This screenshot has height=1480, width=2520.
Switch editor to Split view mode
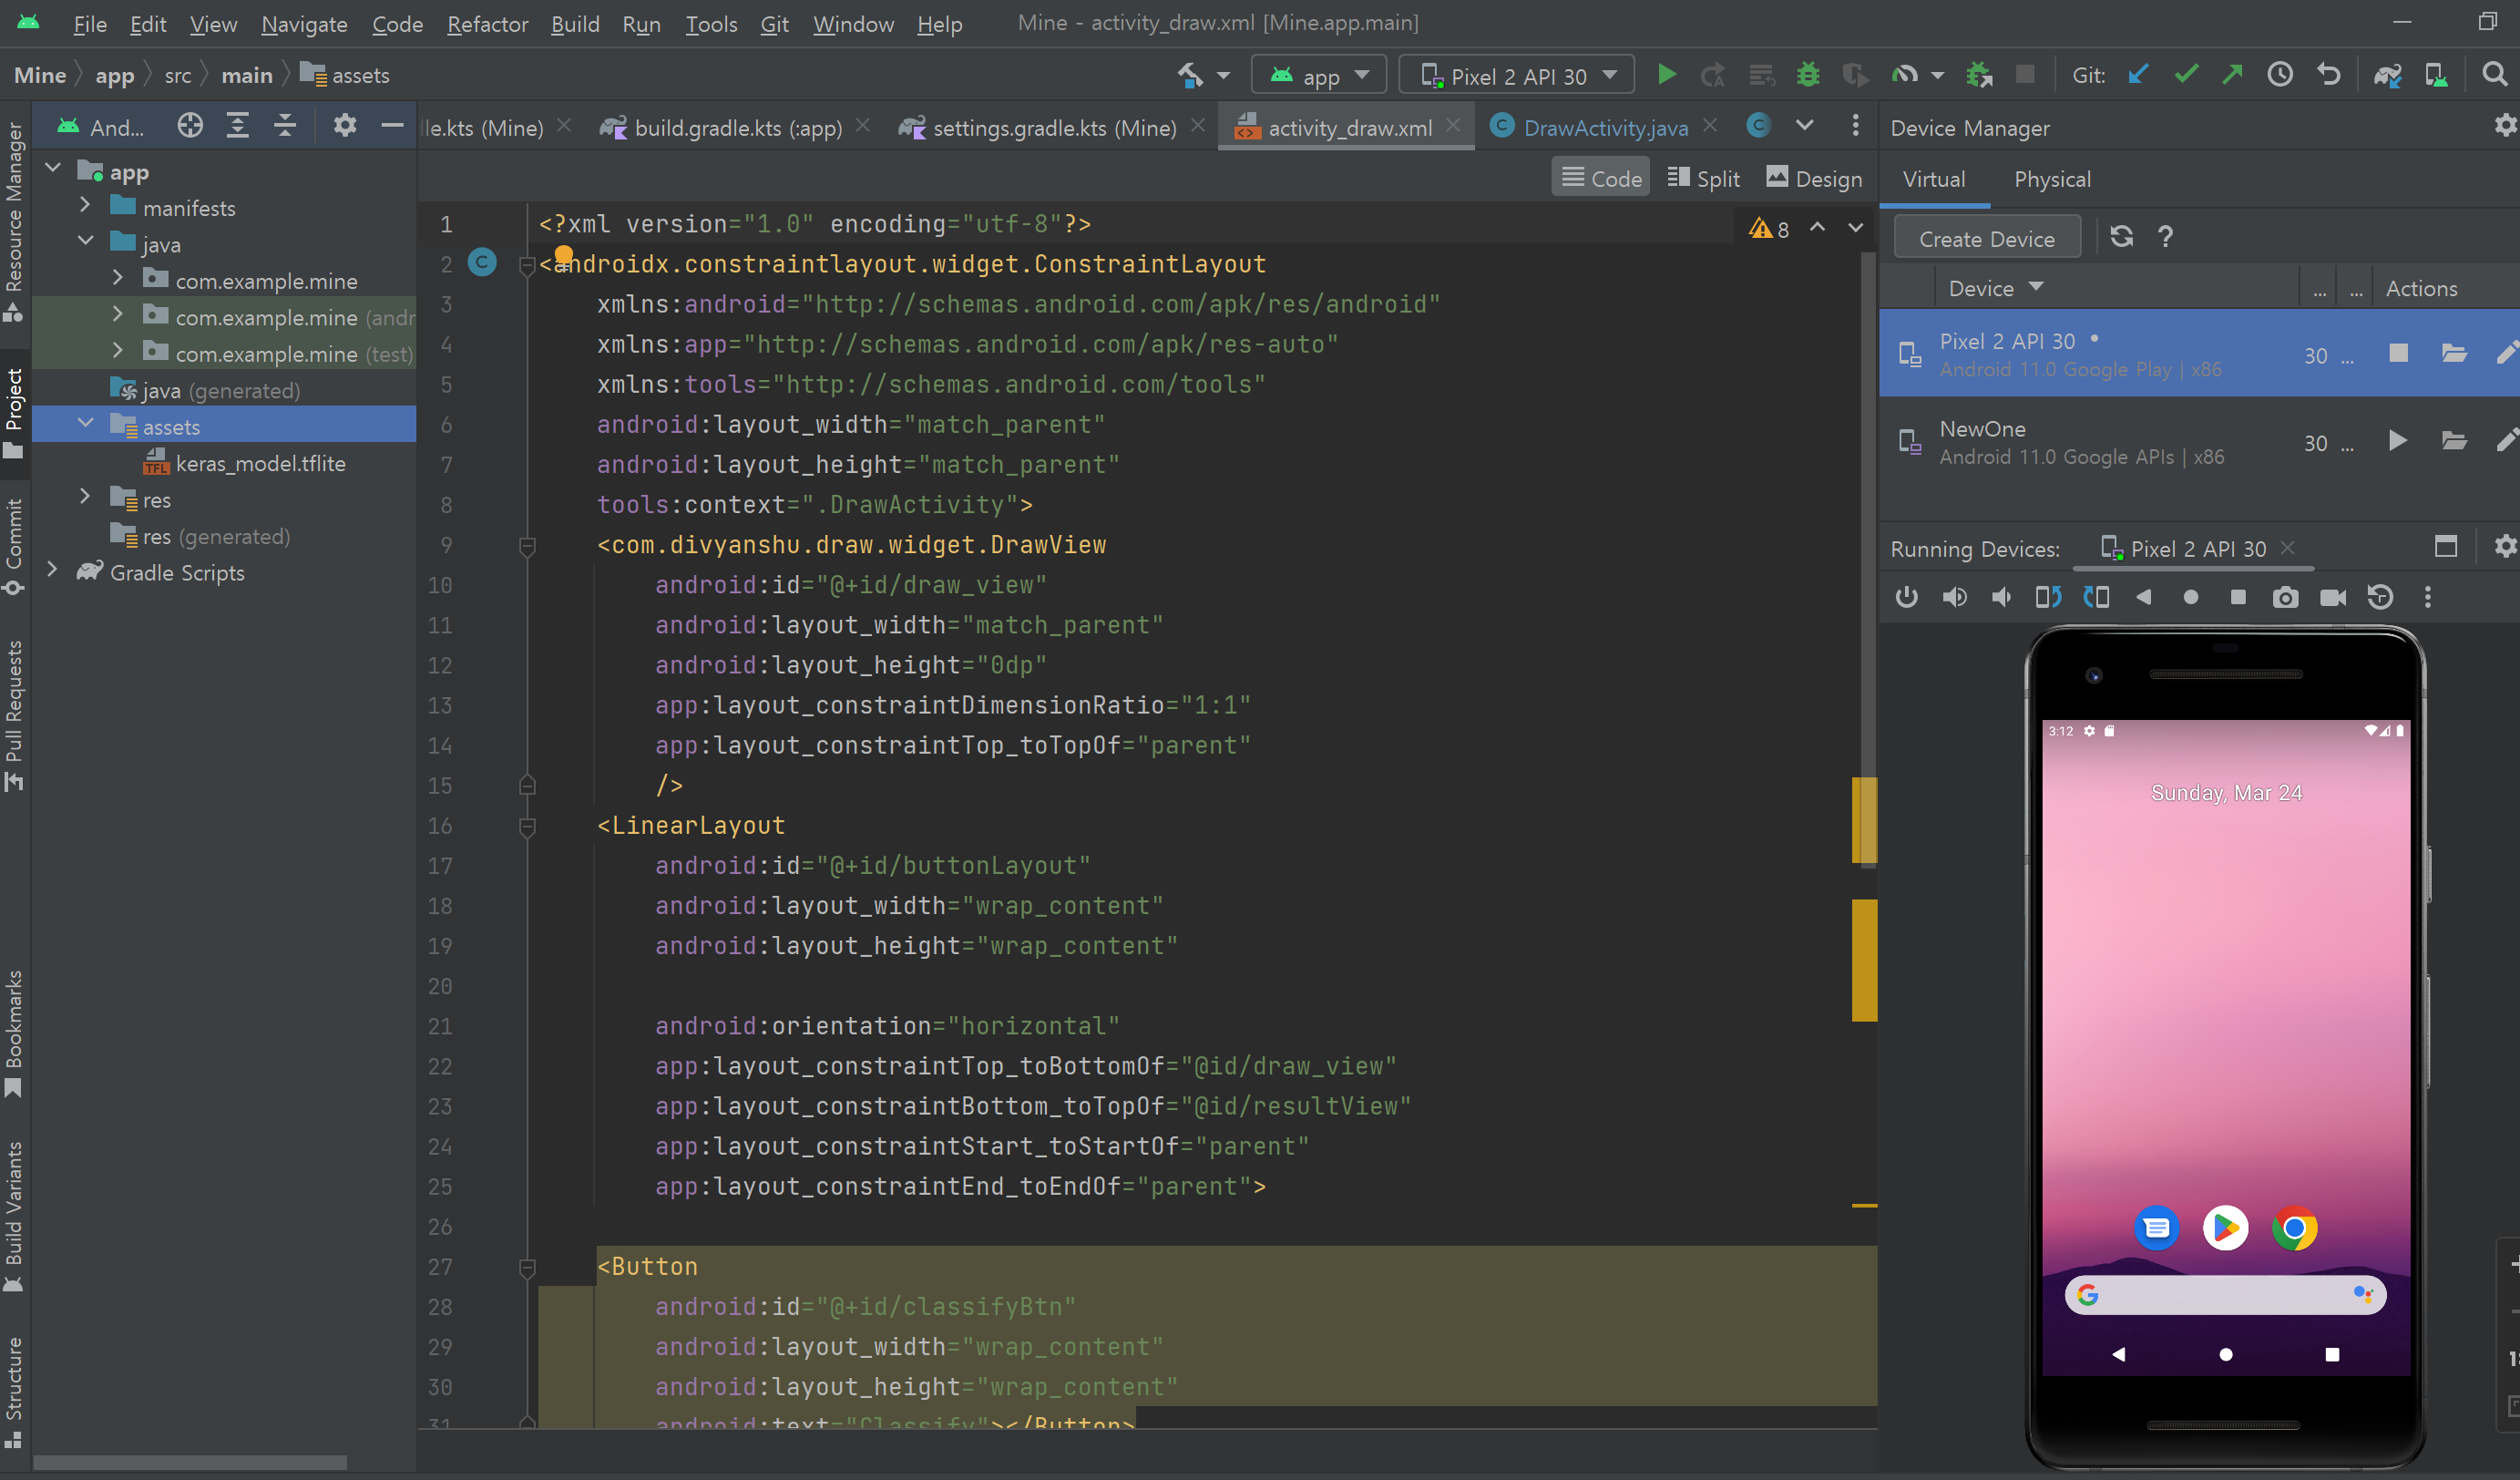pyautogui.click(x=1703, y=179)
